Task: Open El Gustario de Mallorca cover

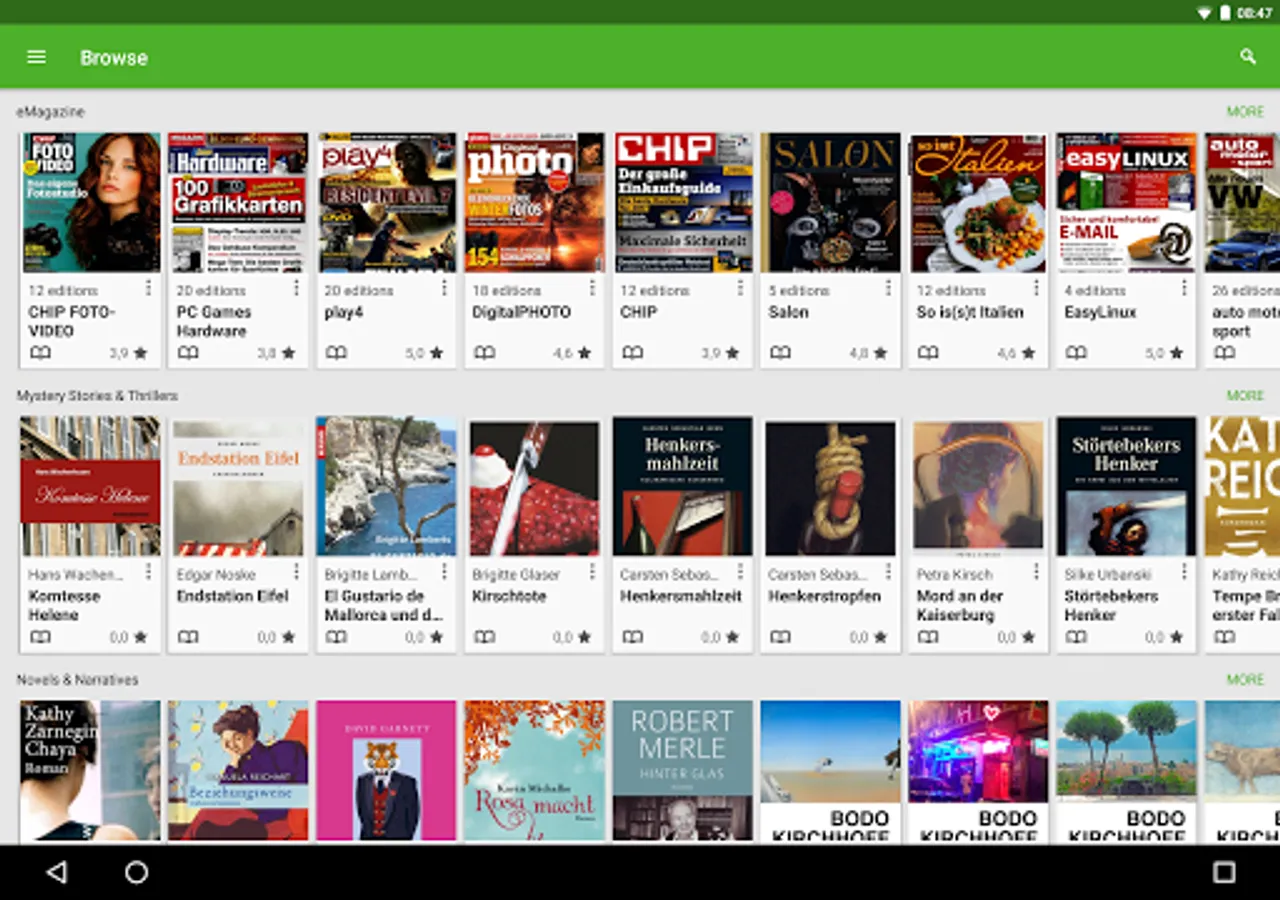Action: 386,486
